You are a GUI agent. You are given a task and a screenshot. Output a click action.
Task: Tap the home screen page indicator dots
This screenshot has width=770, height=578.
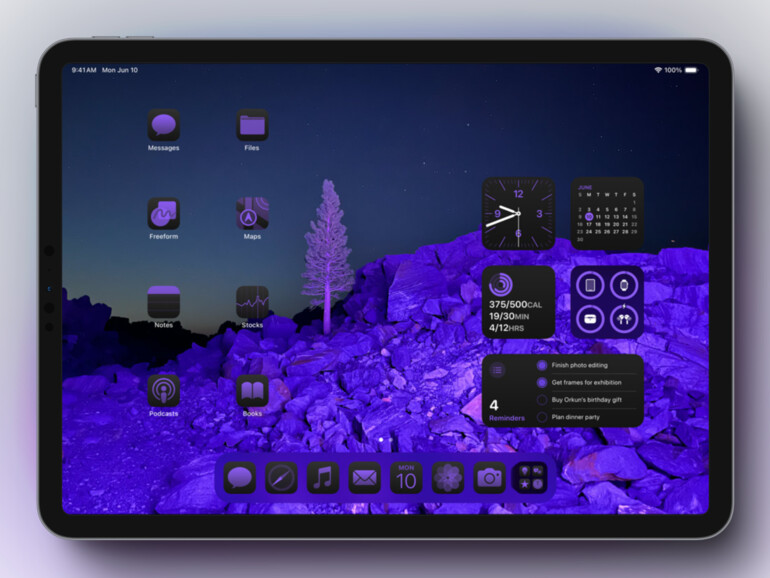pyautogui.click(x=385, y=440)
